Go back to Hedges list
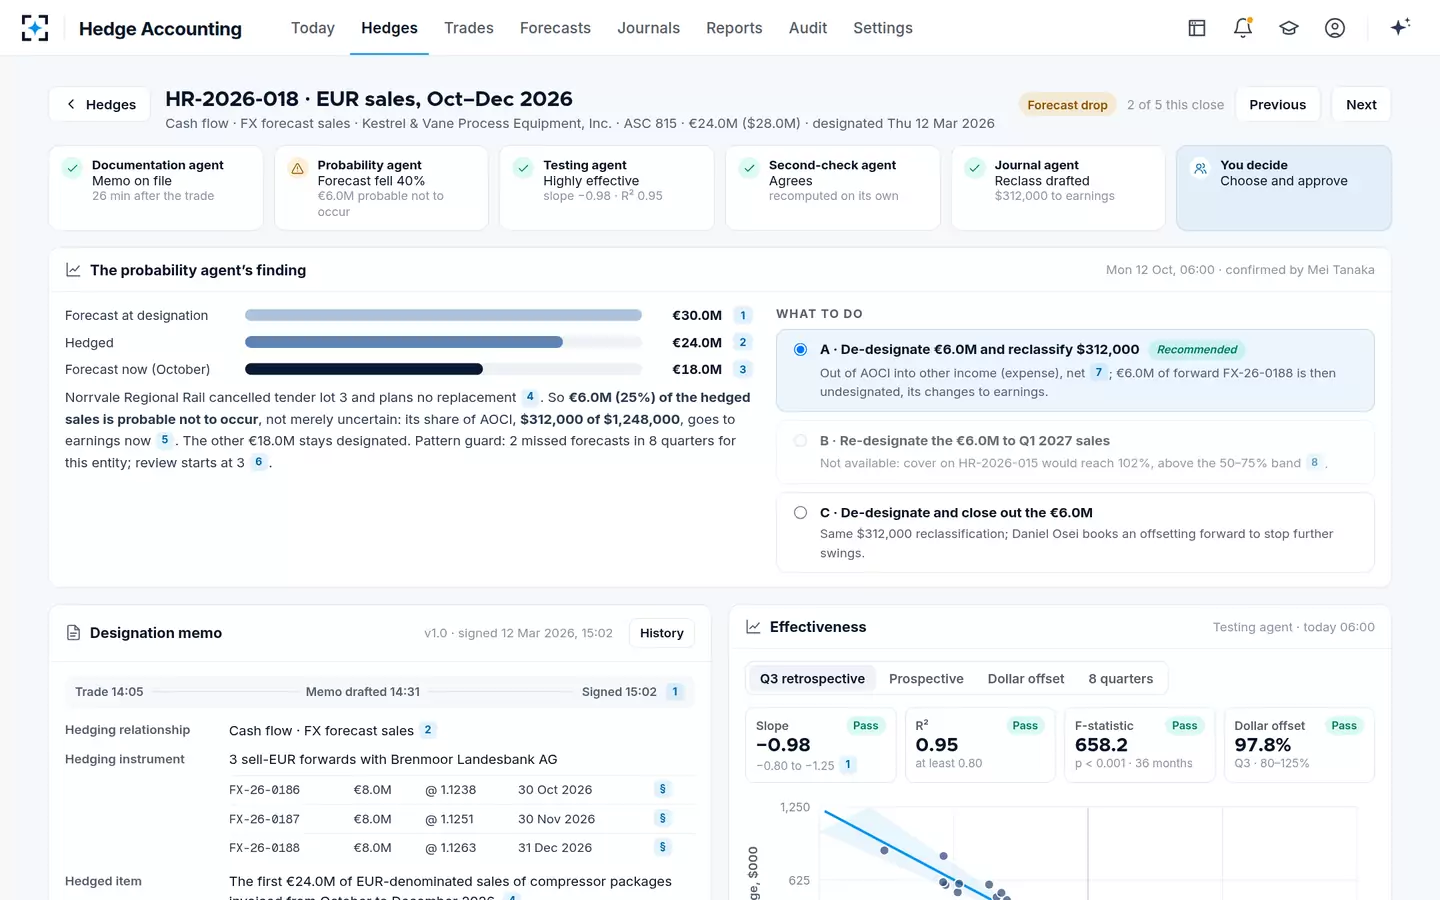 coord(100,104)
